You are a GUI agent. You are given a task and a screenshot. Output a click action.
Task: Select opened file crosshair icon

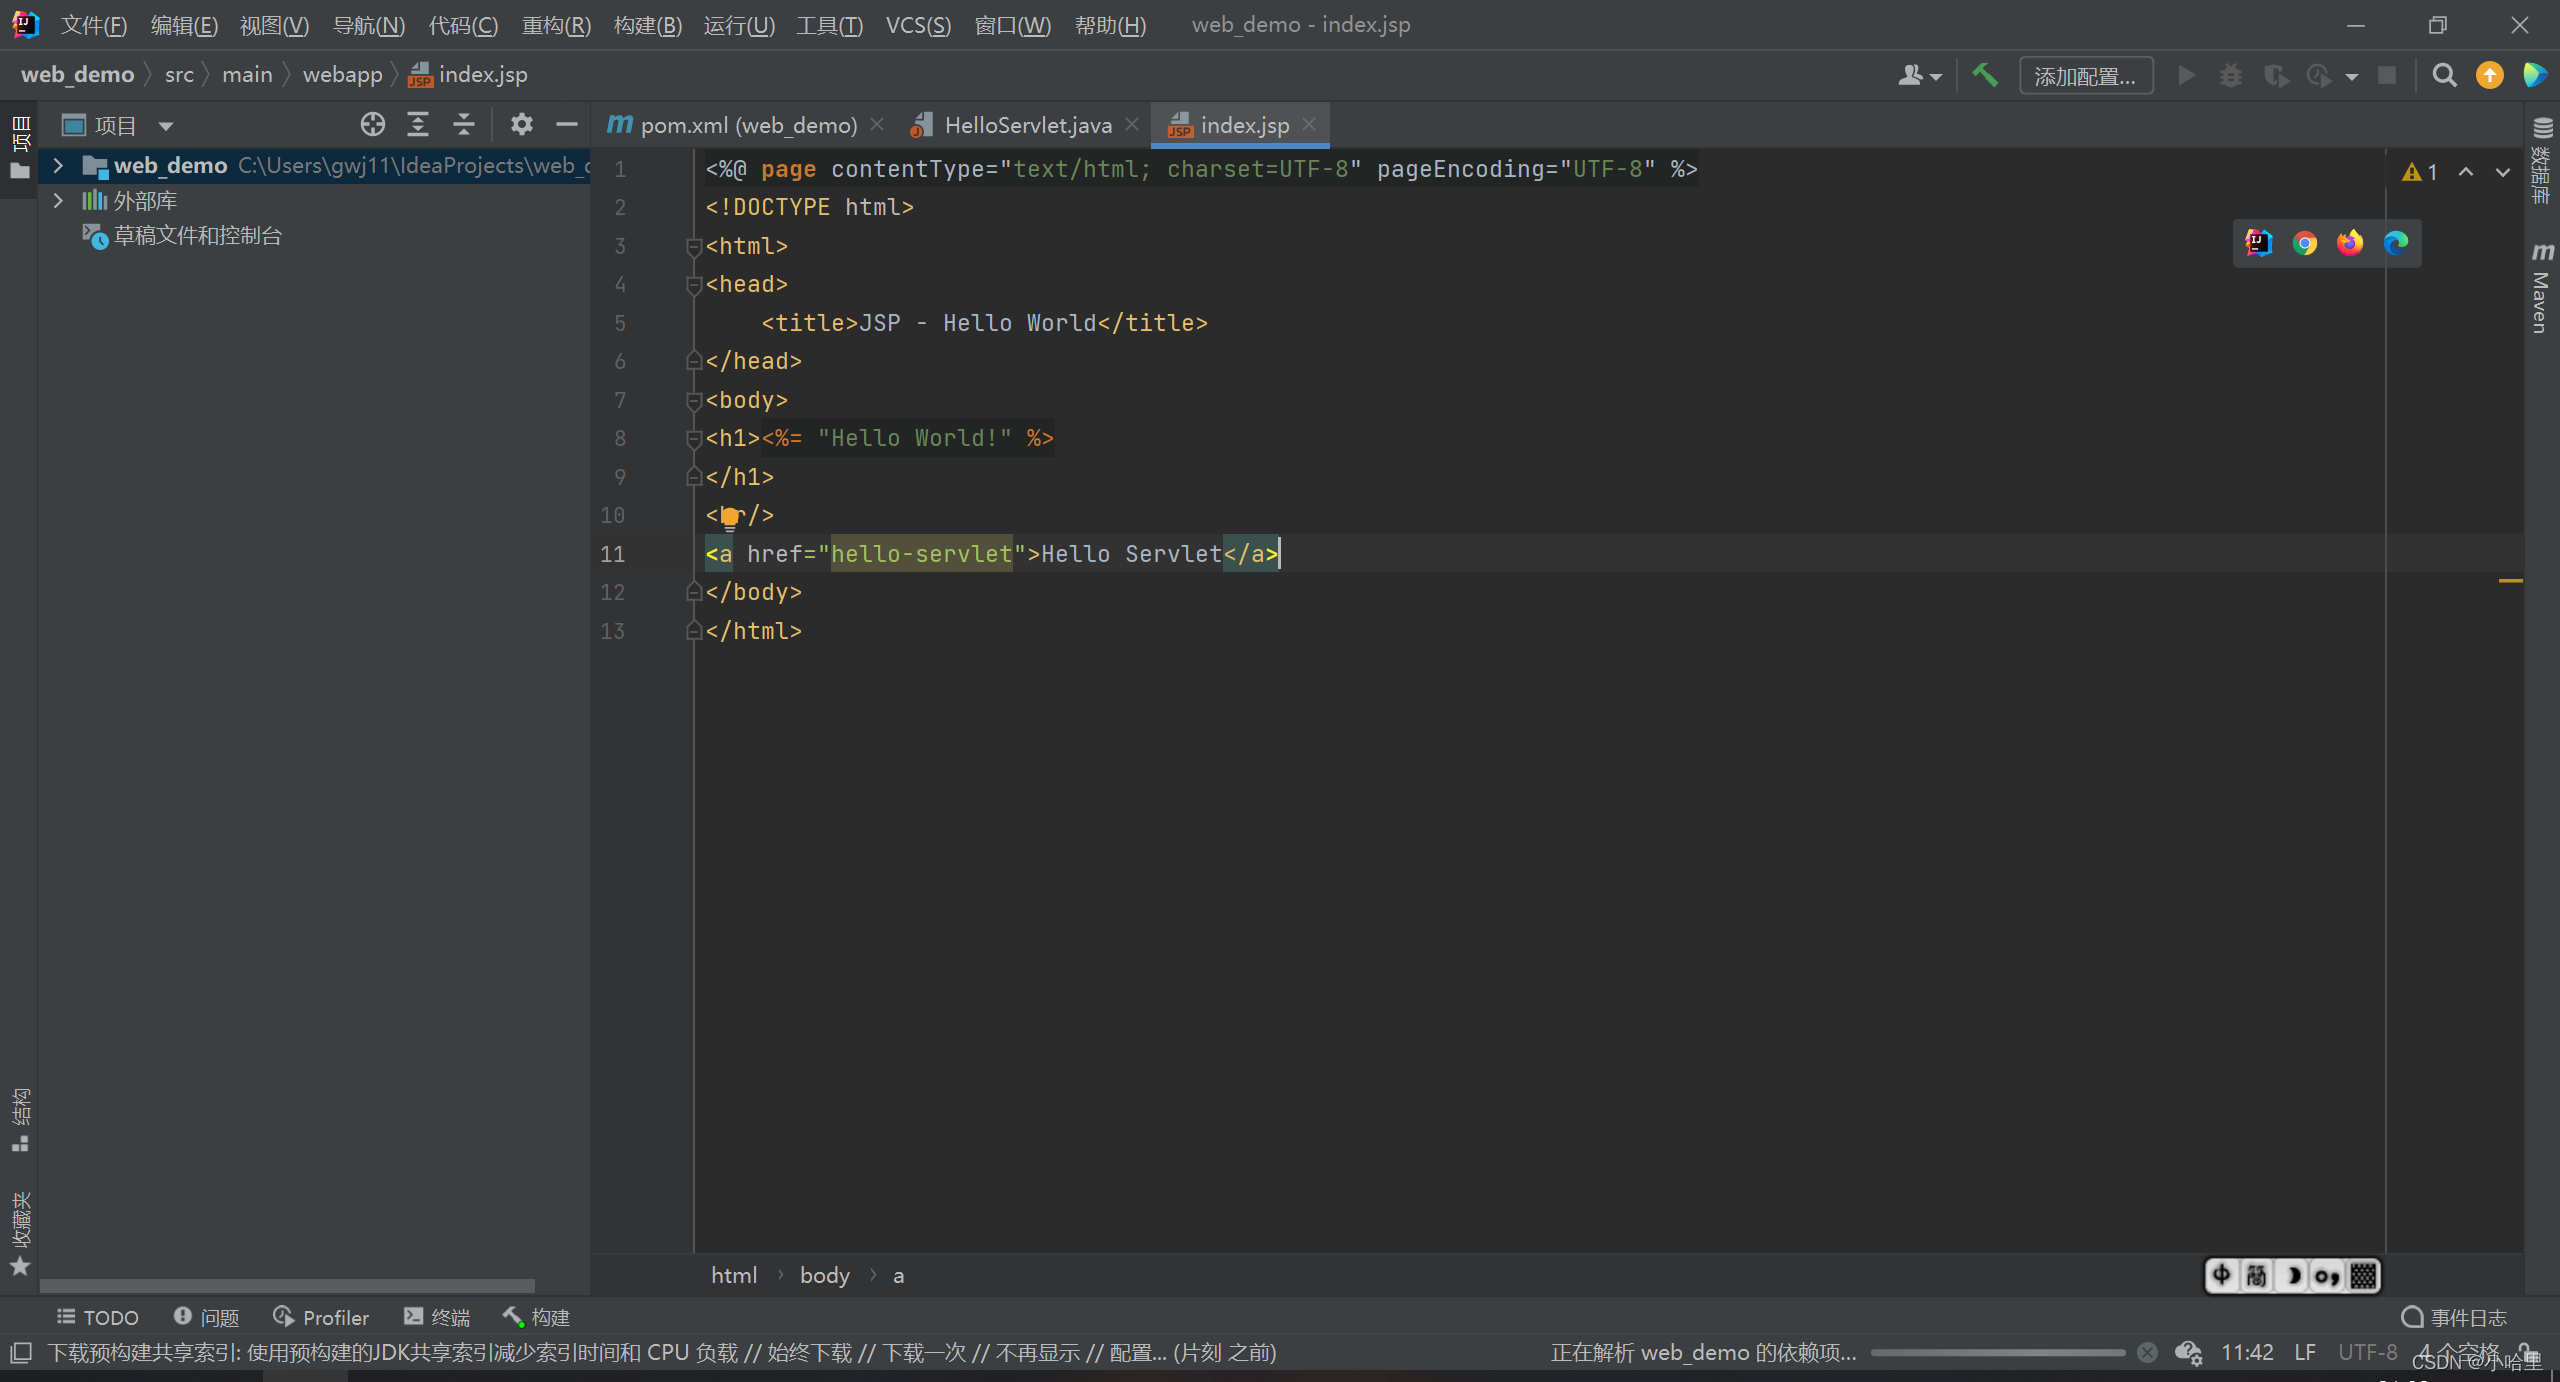372,125
